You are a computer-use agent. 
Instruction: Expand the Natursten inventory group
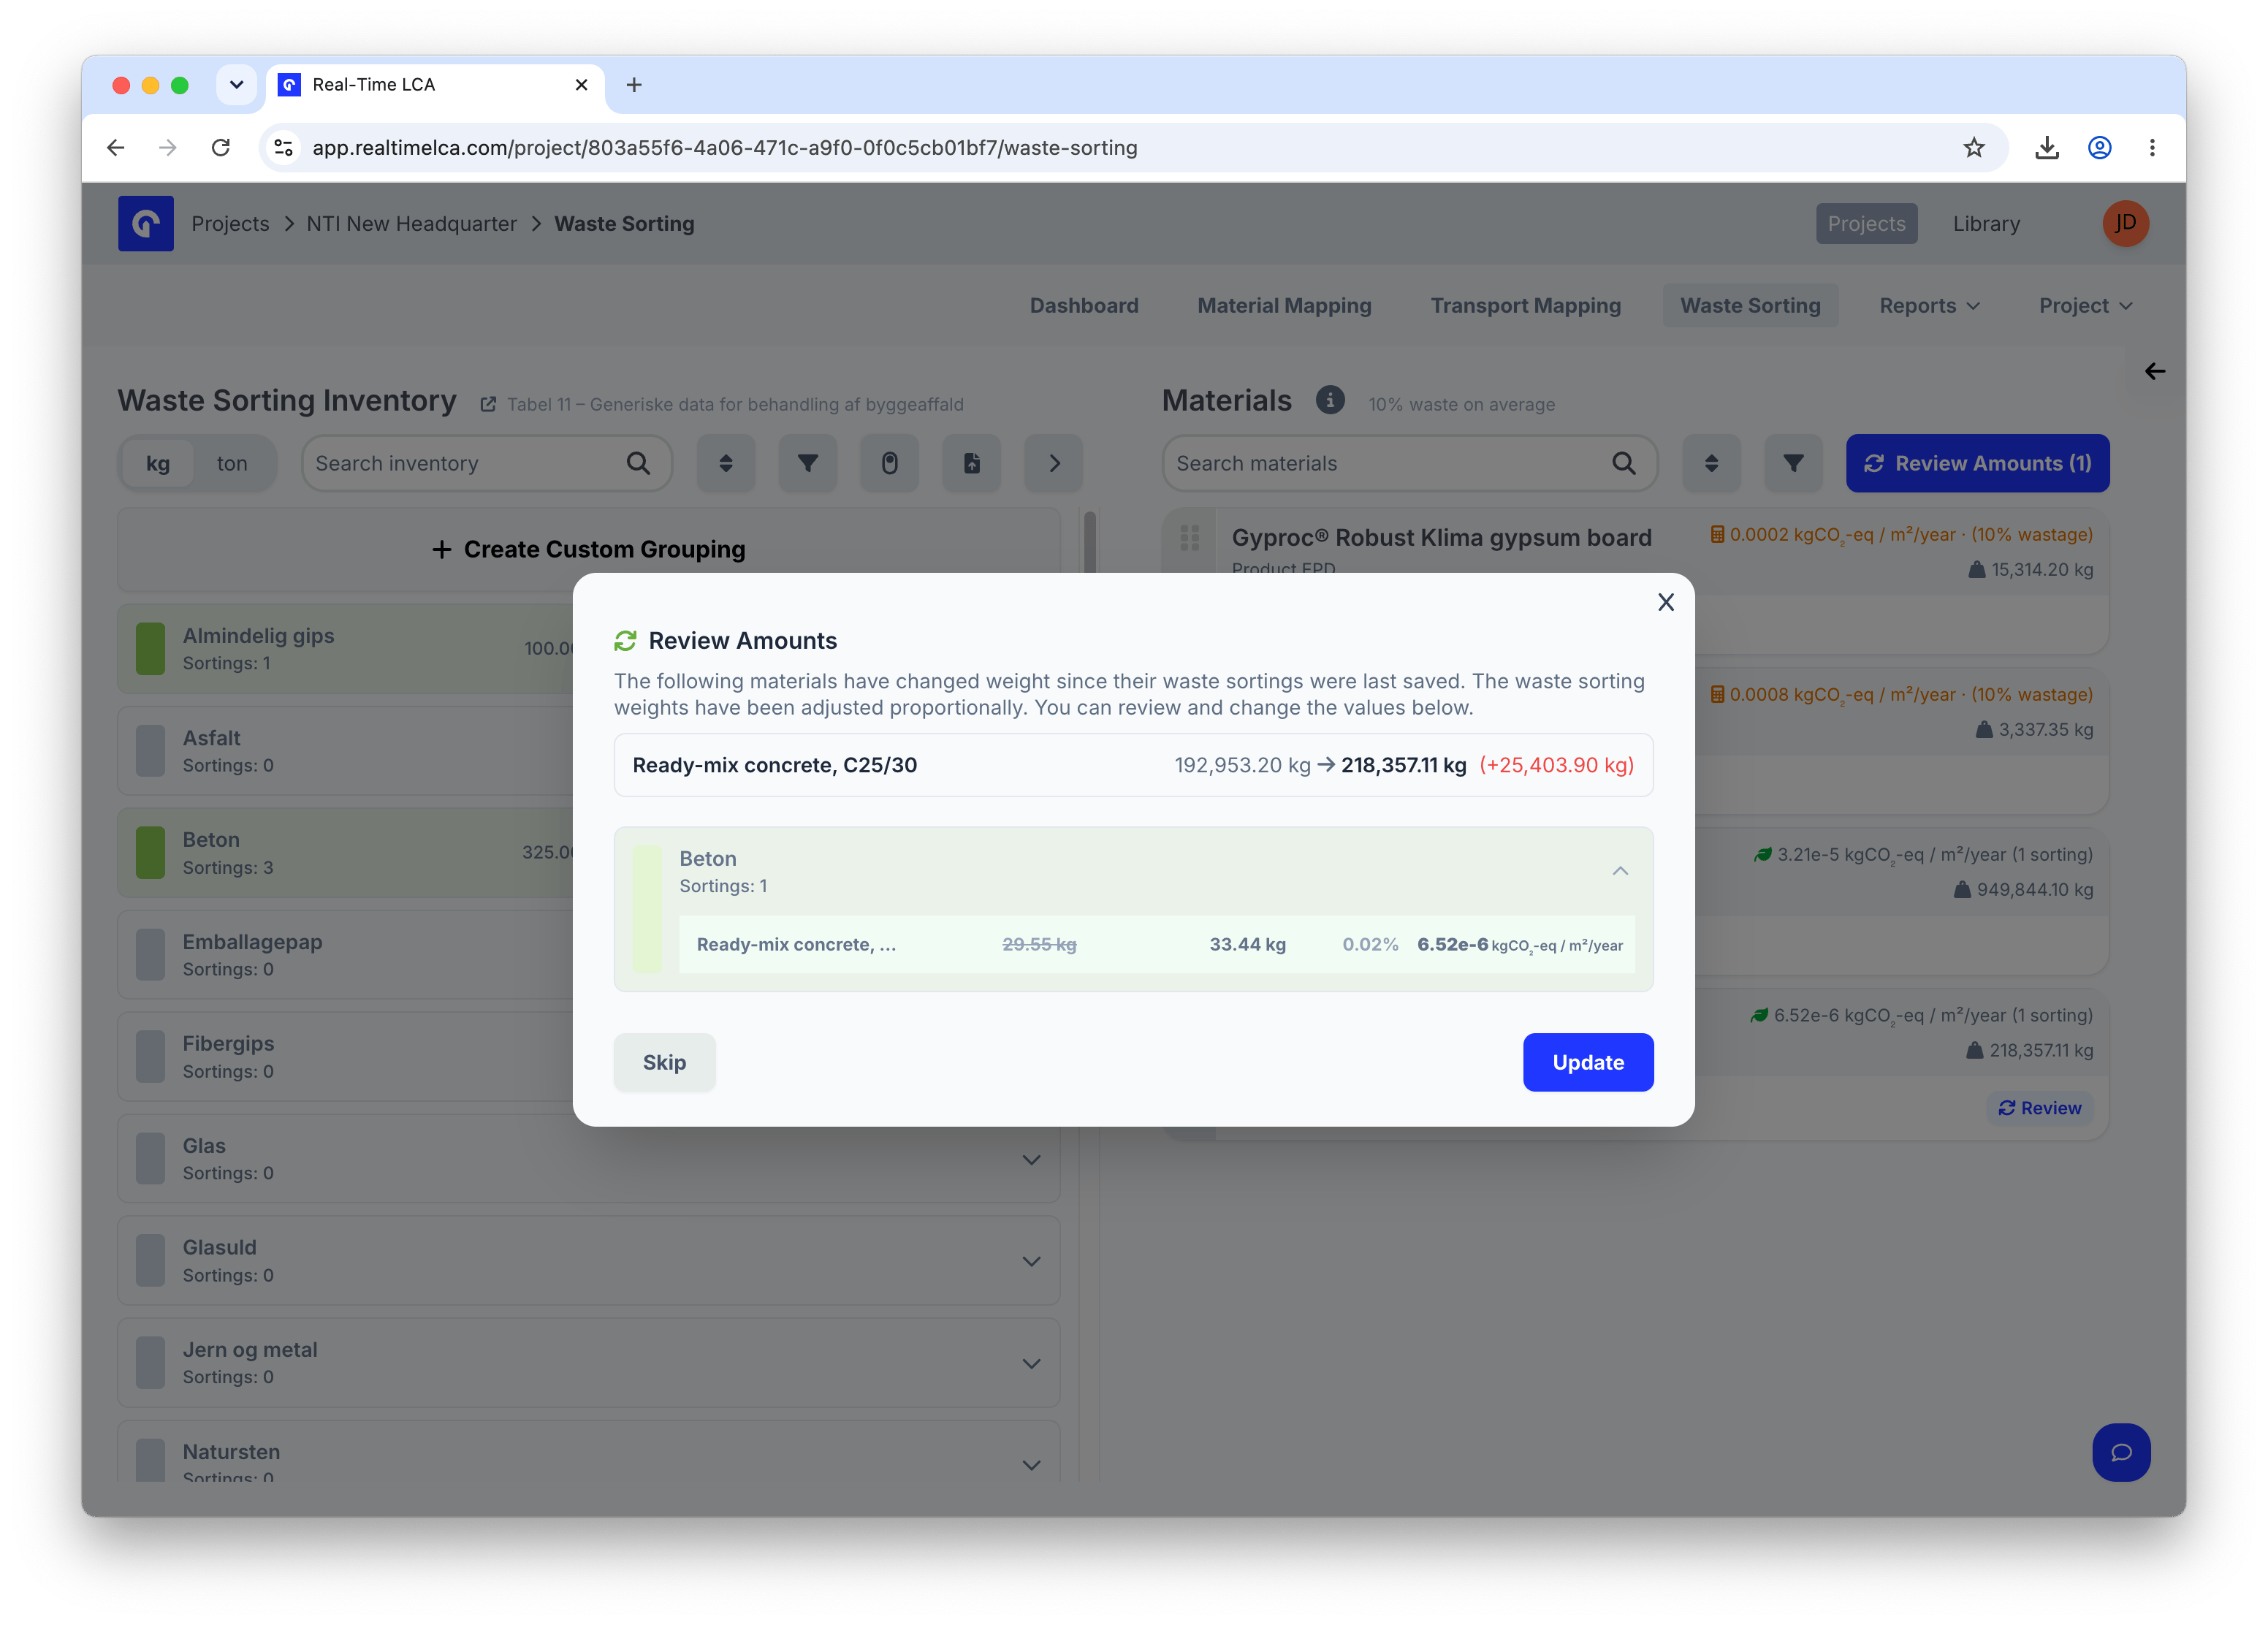coord(1031,1465)
